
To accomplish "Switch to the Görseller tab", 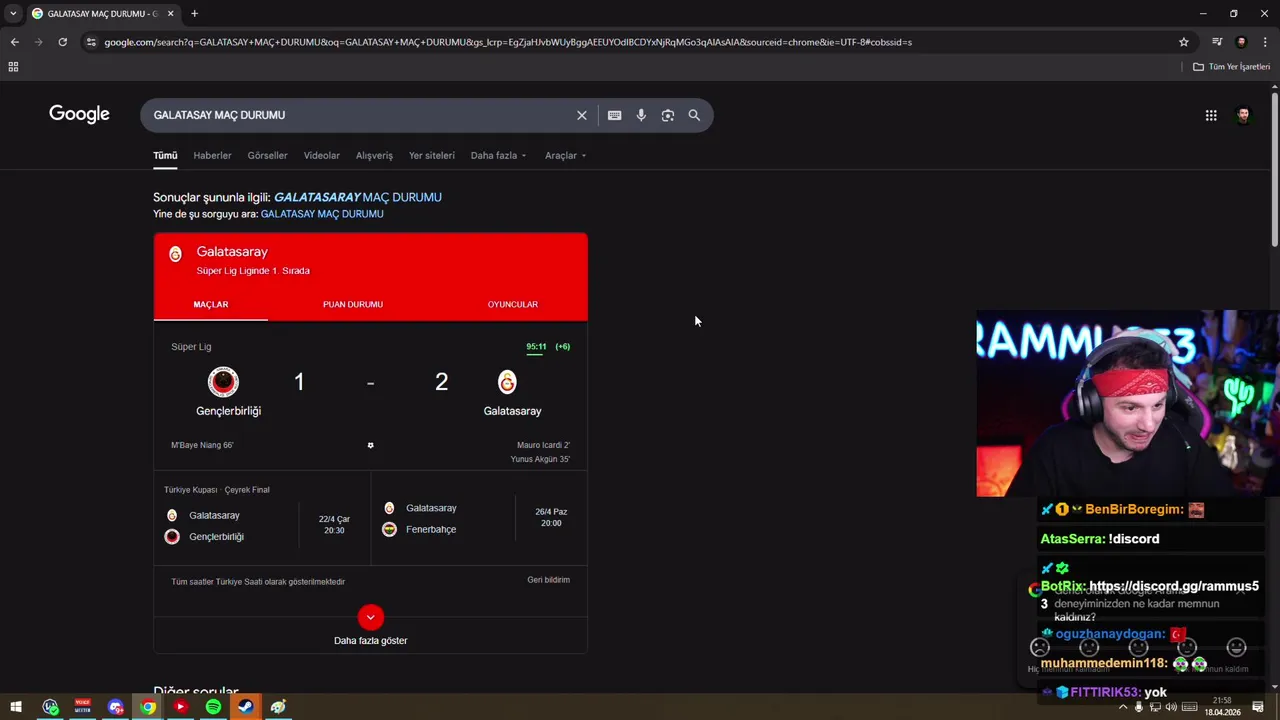I will (x=267, y=155).
